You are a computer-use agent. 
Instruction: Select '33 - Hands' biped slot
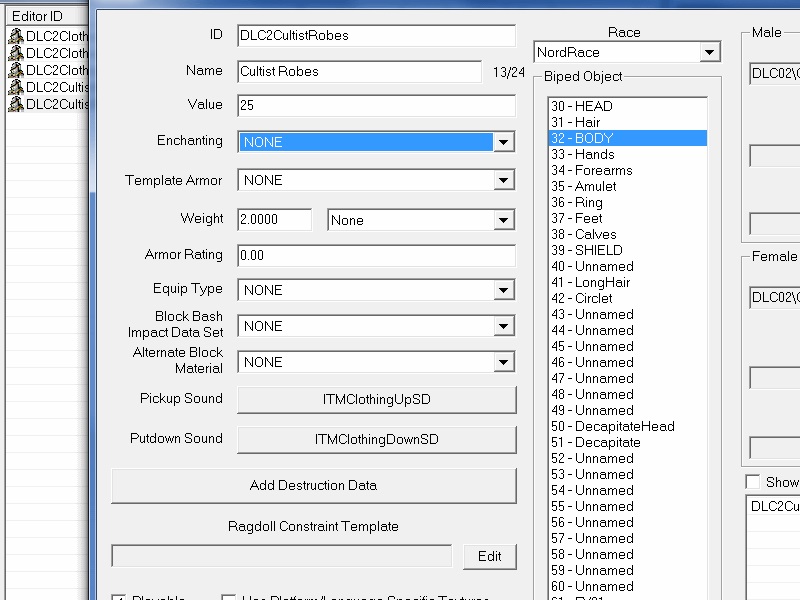pos(628,154)
